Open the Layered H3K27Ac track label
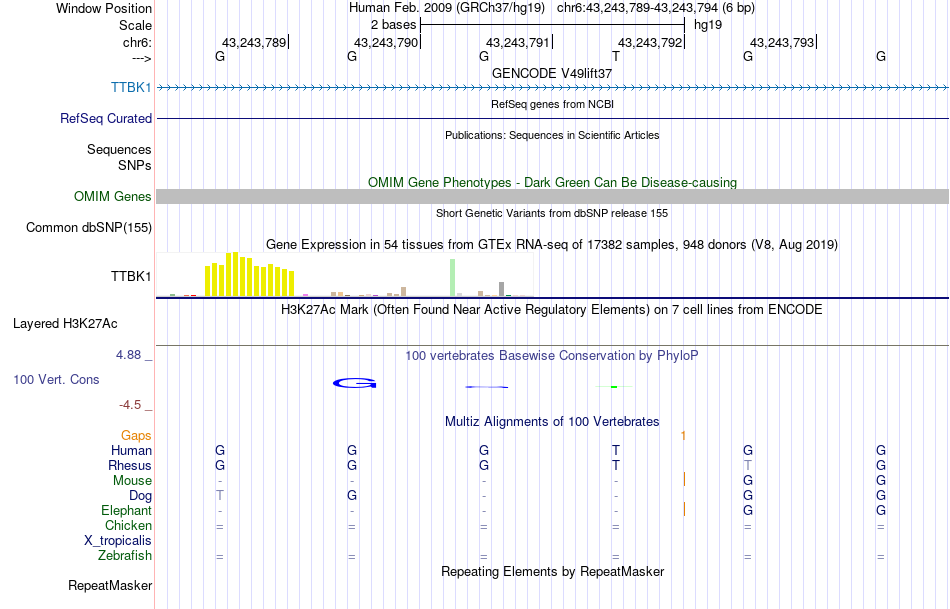This screenshot has height=609, width=950. pyautogui.click(x=65, y=324)
